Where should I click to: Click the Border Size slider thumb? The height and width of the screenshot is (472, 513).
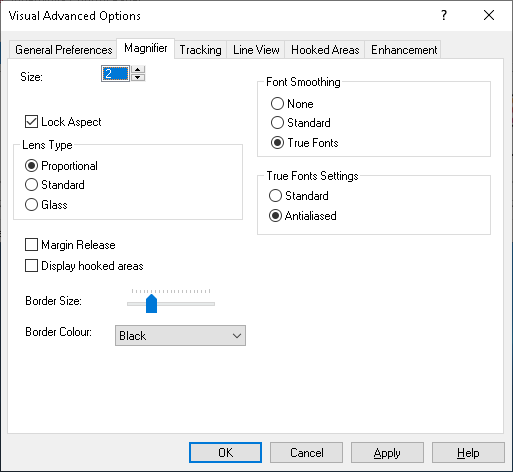pos(151,303)
